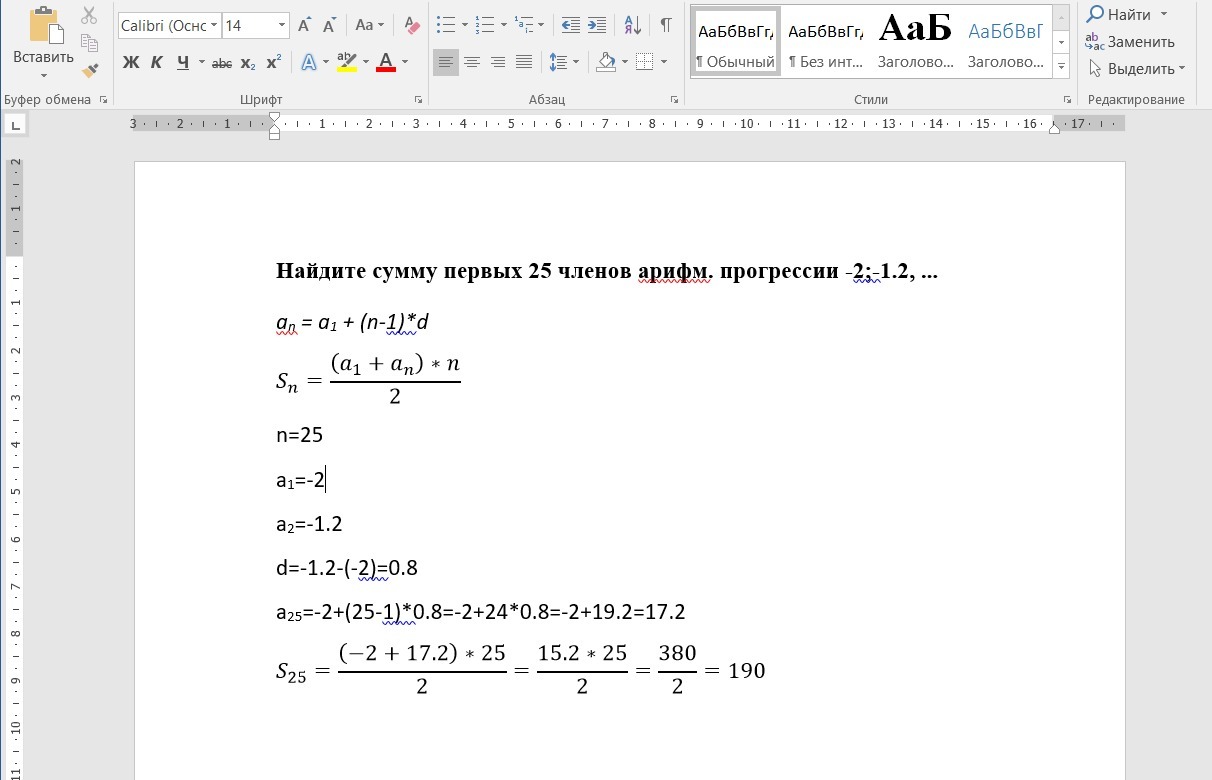
Task: Click the Sort A-Я icon
Action: pyautogui.click(x=633, y=26)
